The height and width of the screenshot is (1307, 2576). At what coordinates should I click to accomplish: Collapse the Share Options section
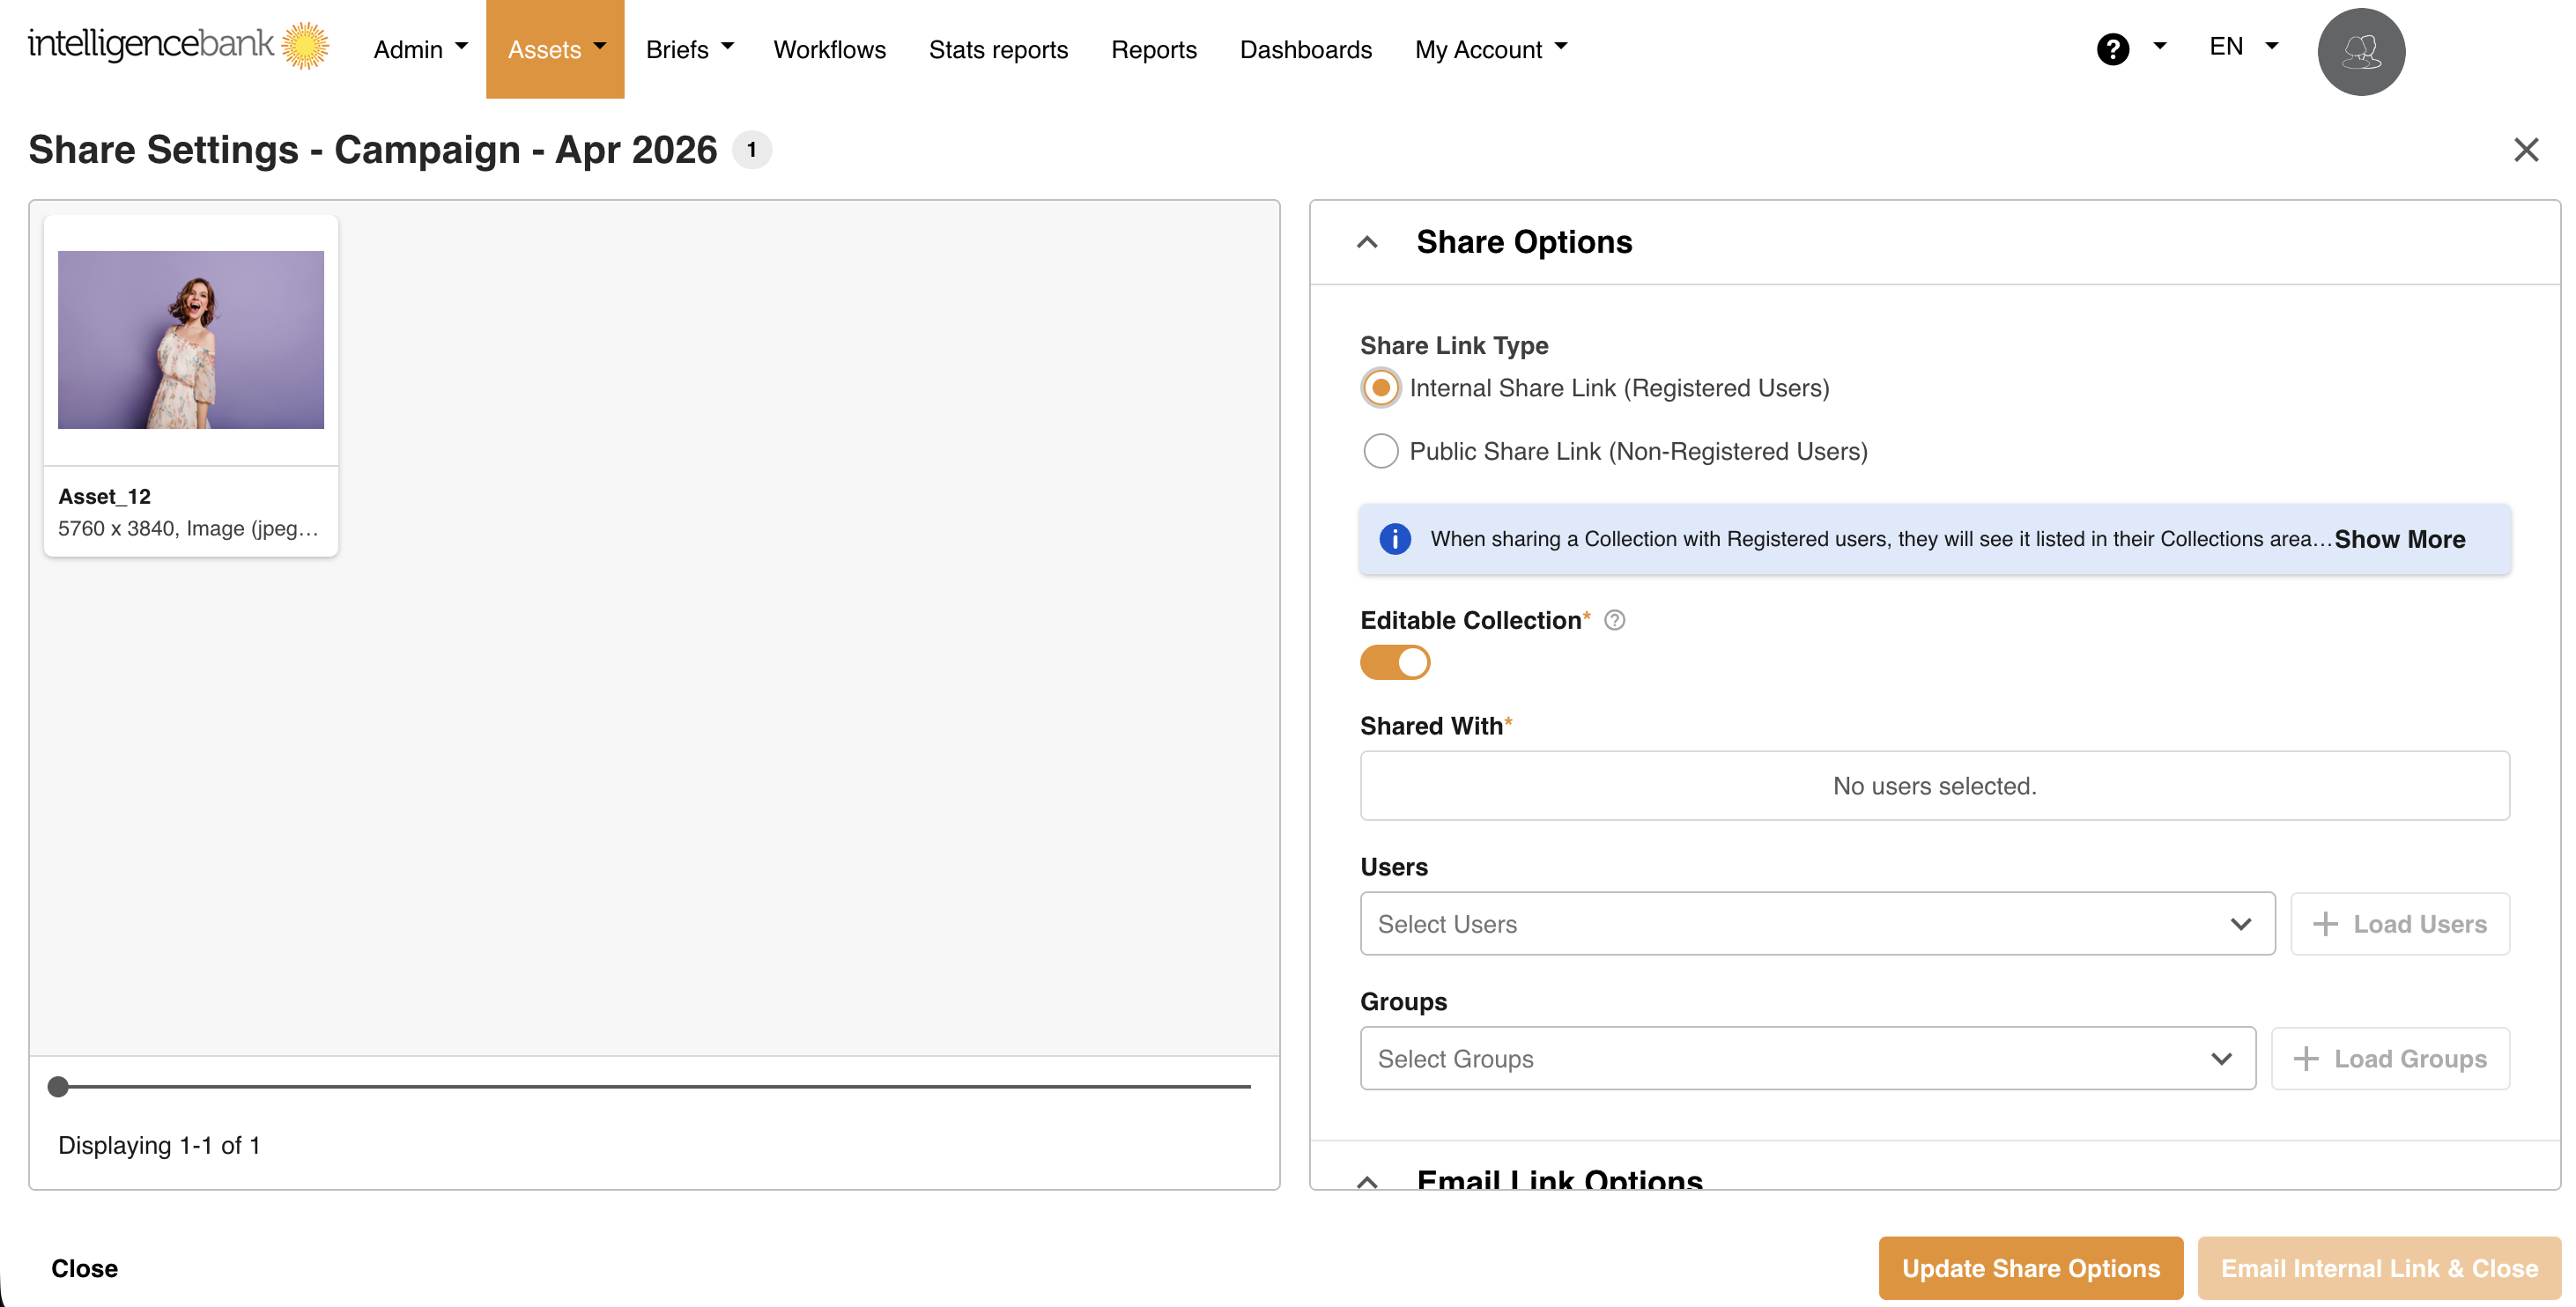[1367, 242]
